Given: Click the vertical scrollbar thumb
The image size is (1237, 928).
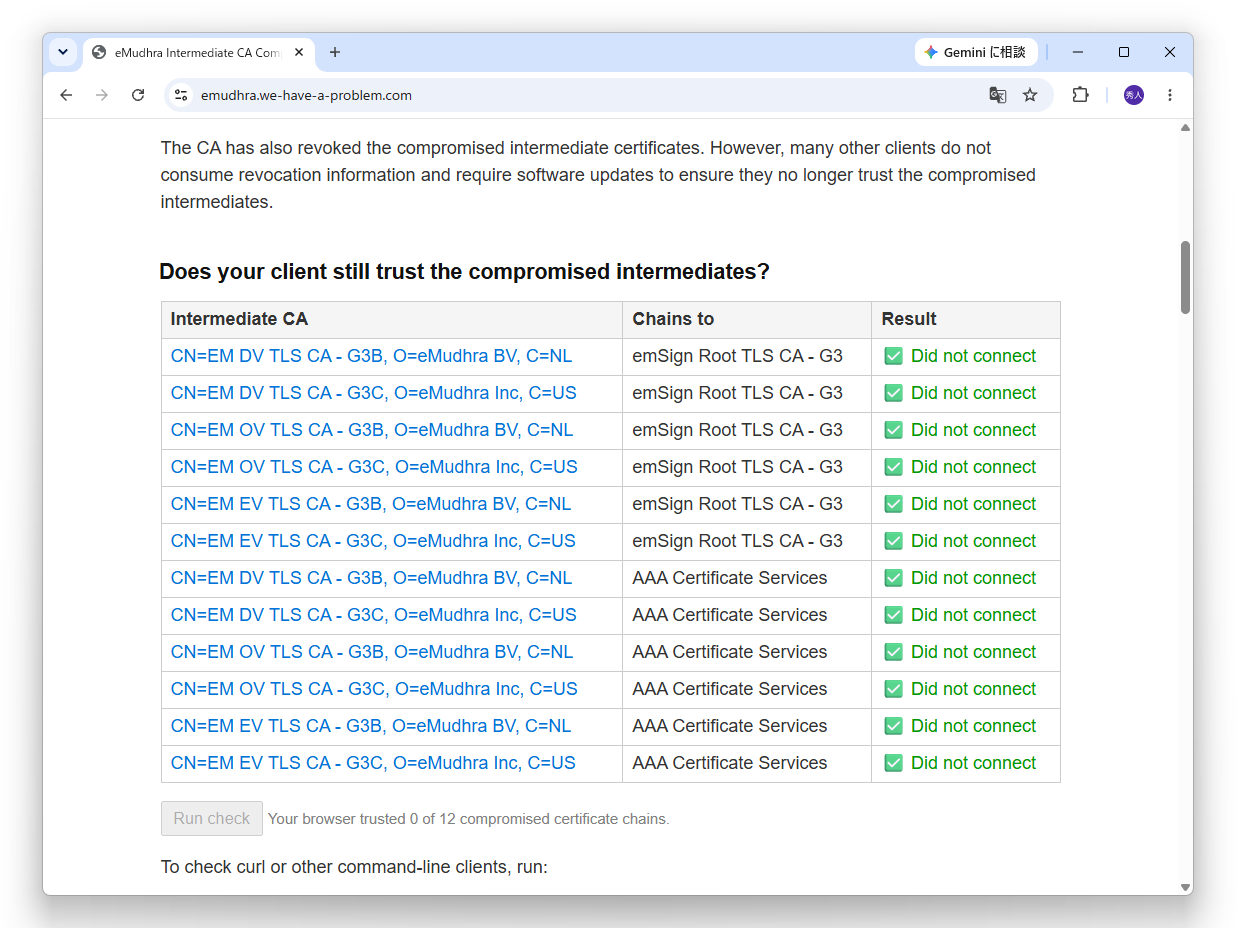Looking at the screenshot, I should click(1185, 277).
